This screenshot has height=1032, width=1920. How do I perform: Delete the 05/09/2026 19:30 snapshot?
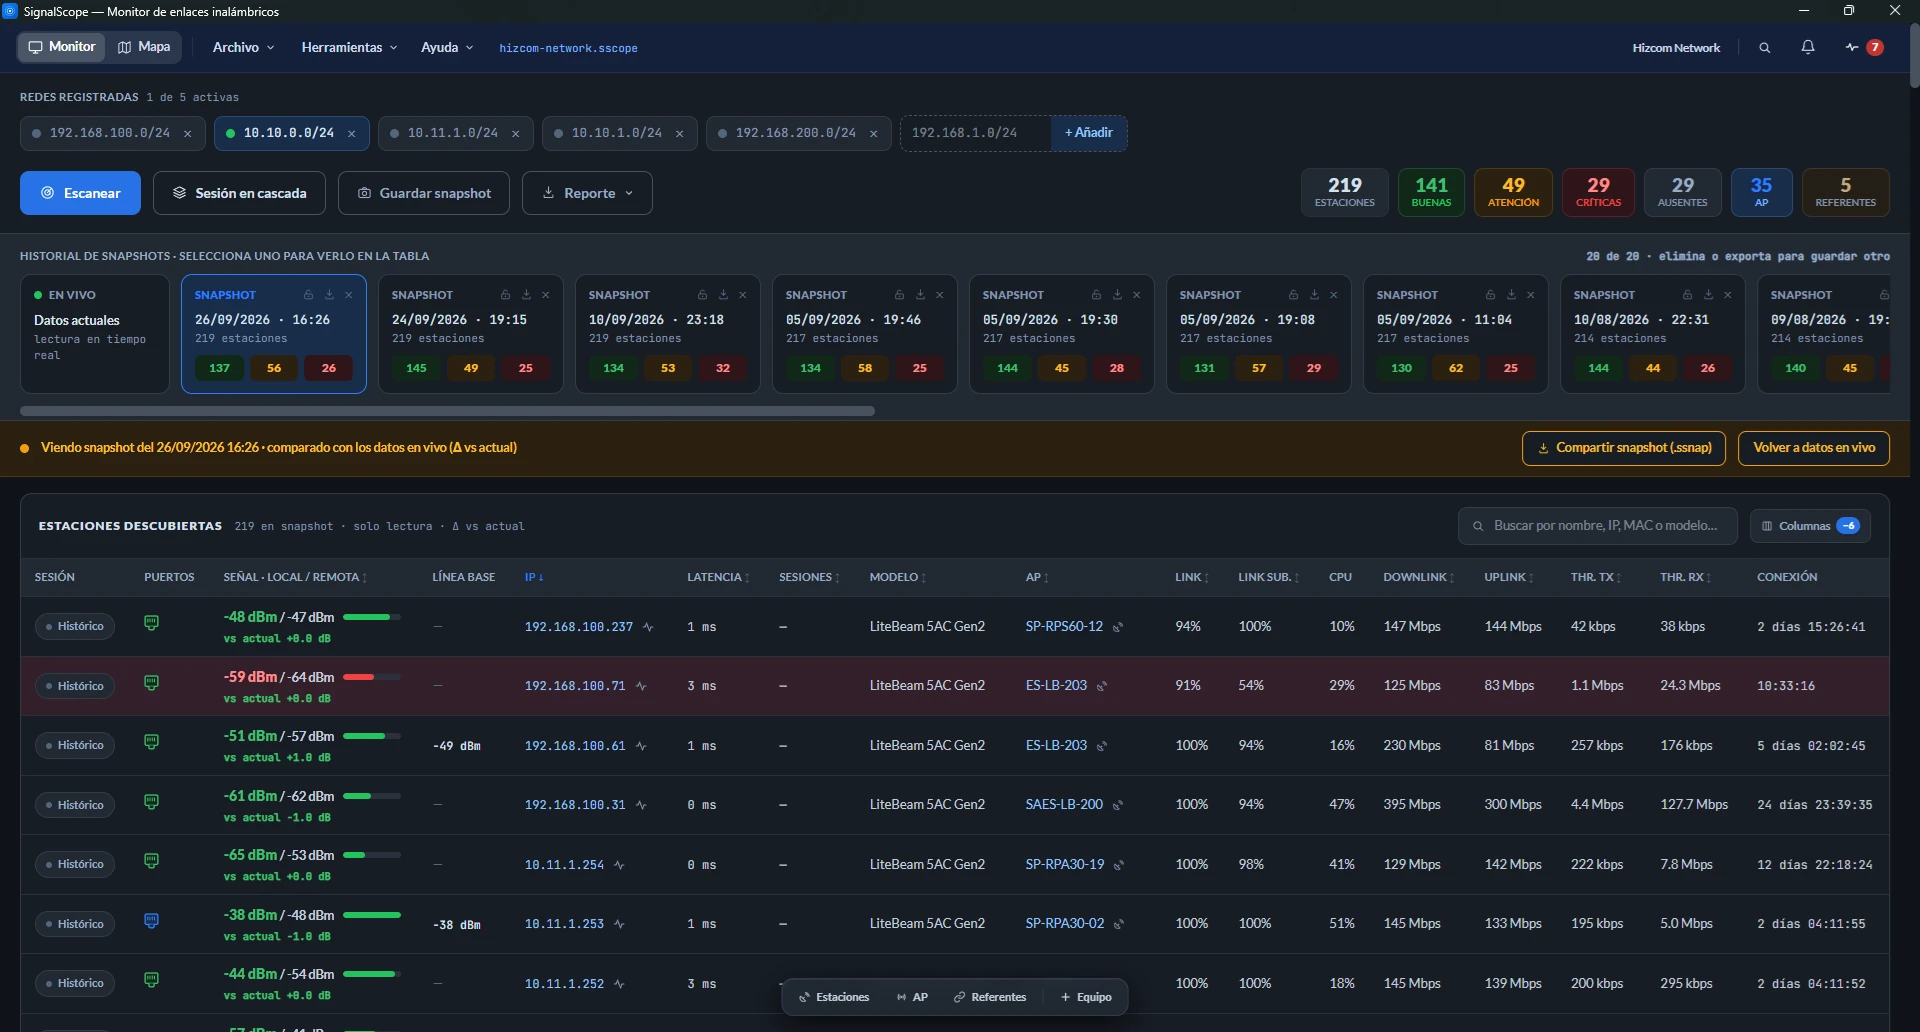click(1137, 295)
